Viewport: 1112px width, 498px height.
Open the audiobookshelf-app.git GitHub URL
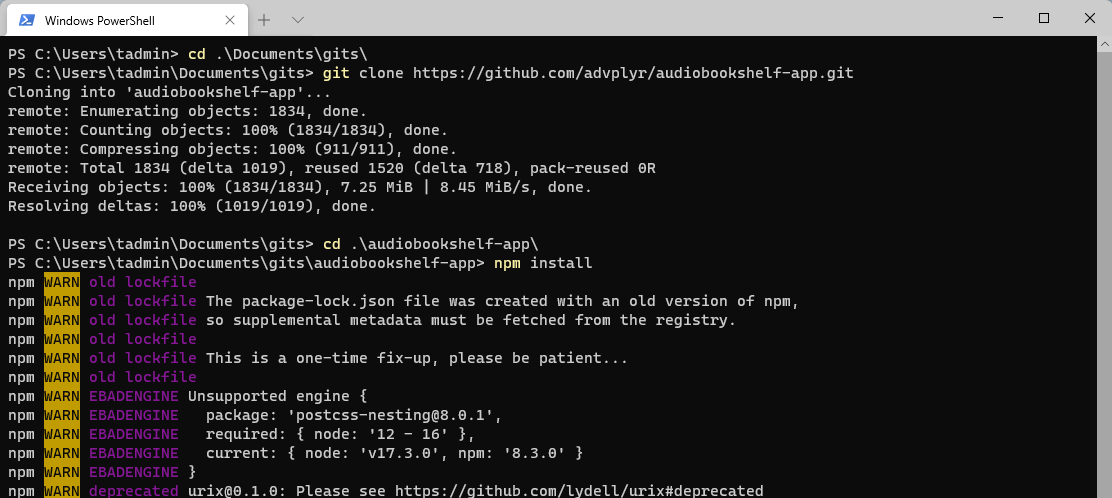[x=633, y=73]
